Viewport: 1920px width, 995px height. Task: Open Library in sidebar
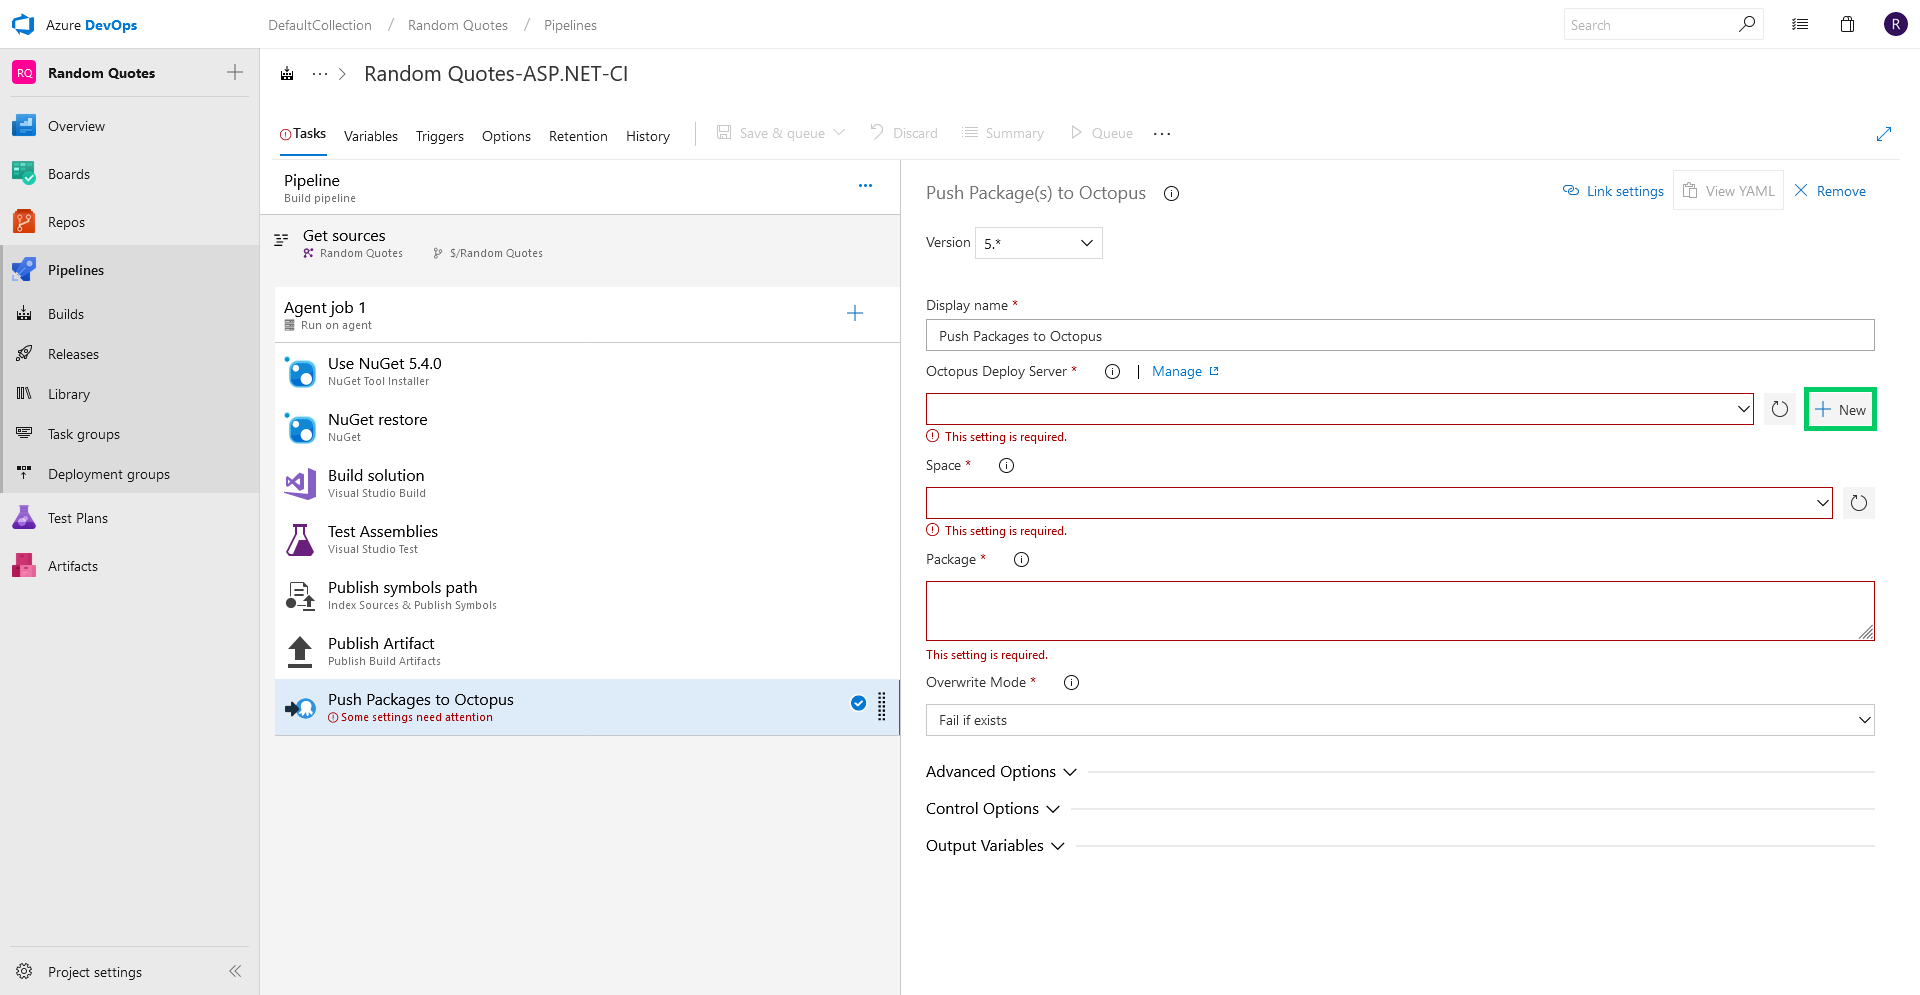click(x=68, y=394)
